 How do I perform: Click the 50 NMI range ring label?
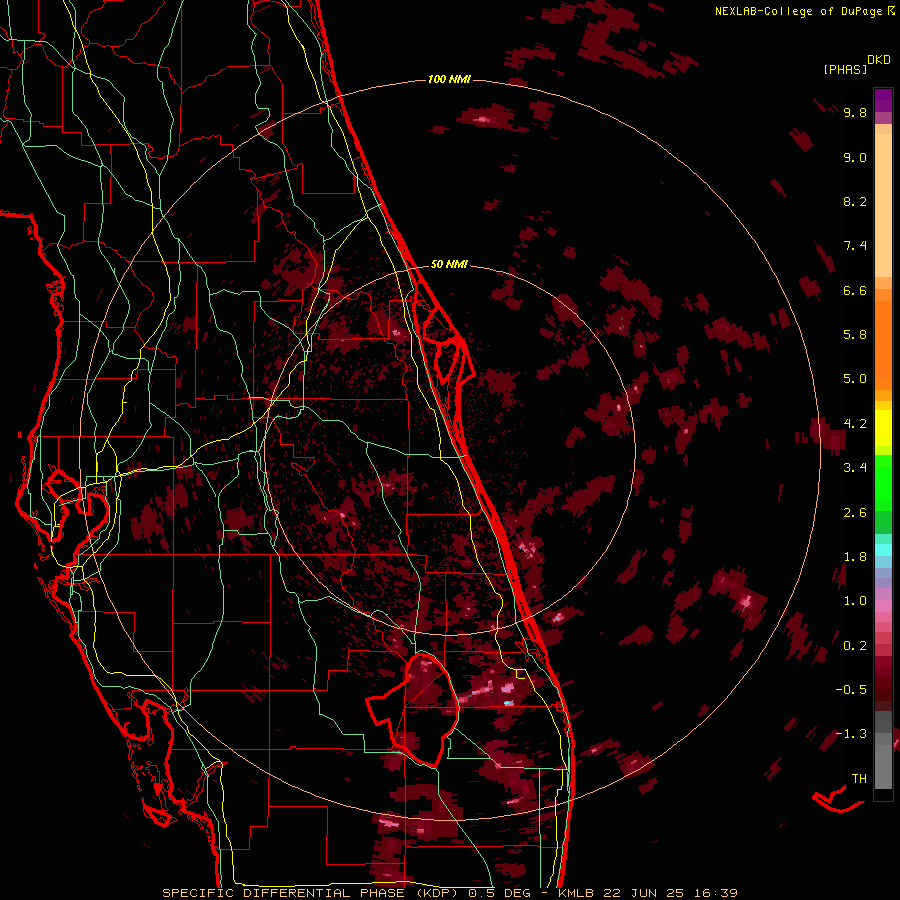click(x=449, y=264)
